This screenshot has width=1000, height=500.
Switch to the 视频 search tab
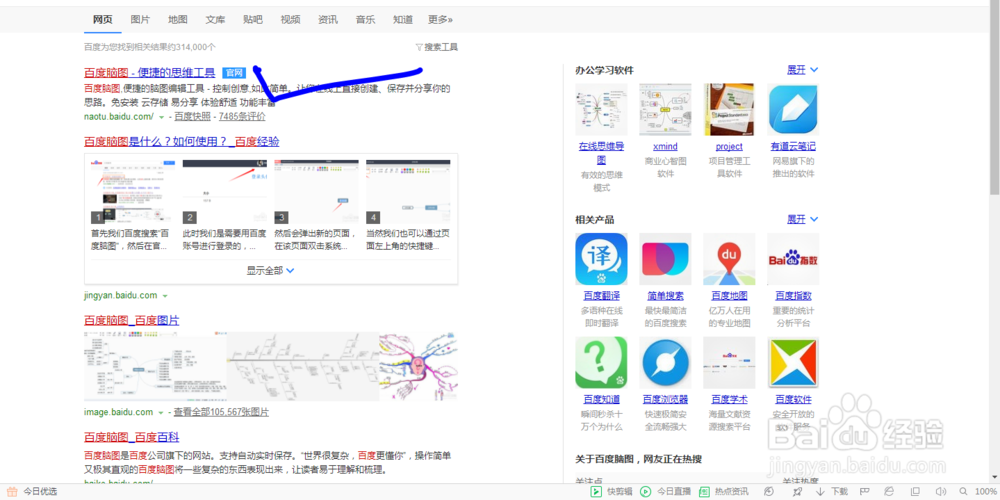click(290, 20)
